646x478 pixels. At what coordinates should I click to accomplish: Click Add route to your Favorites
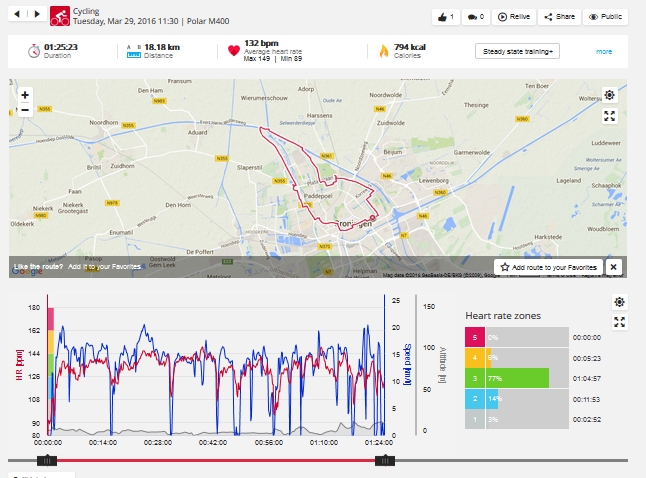pyautogui.click(x=549, y=267)
